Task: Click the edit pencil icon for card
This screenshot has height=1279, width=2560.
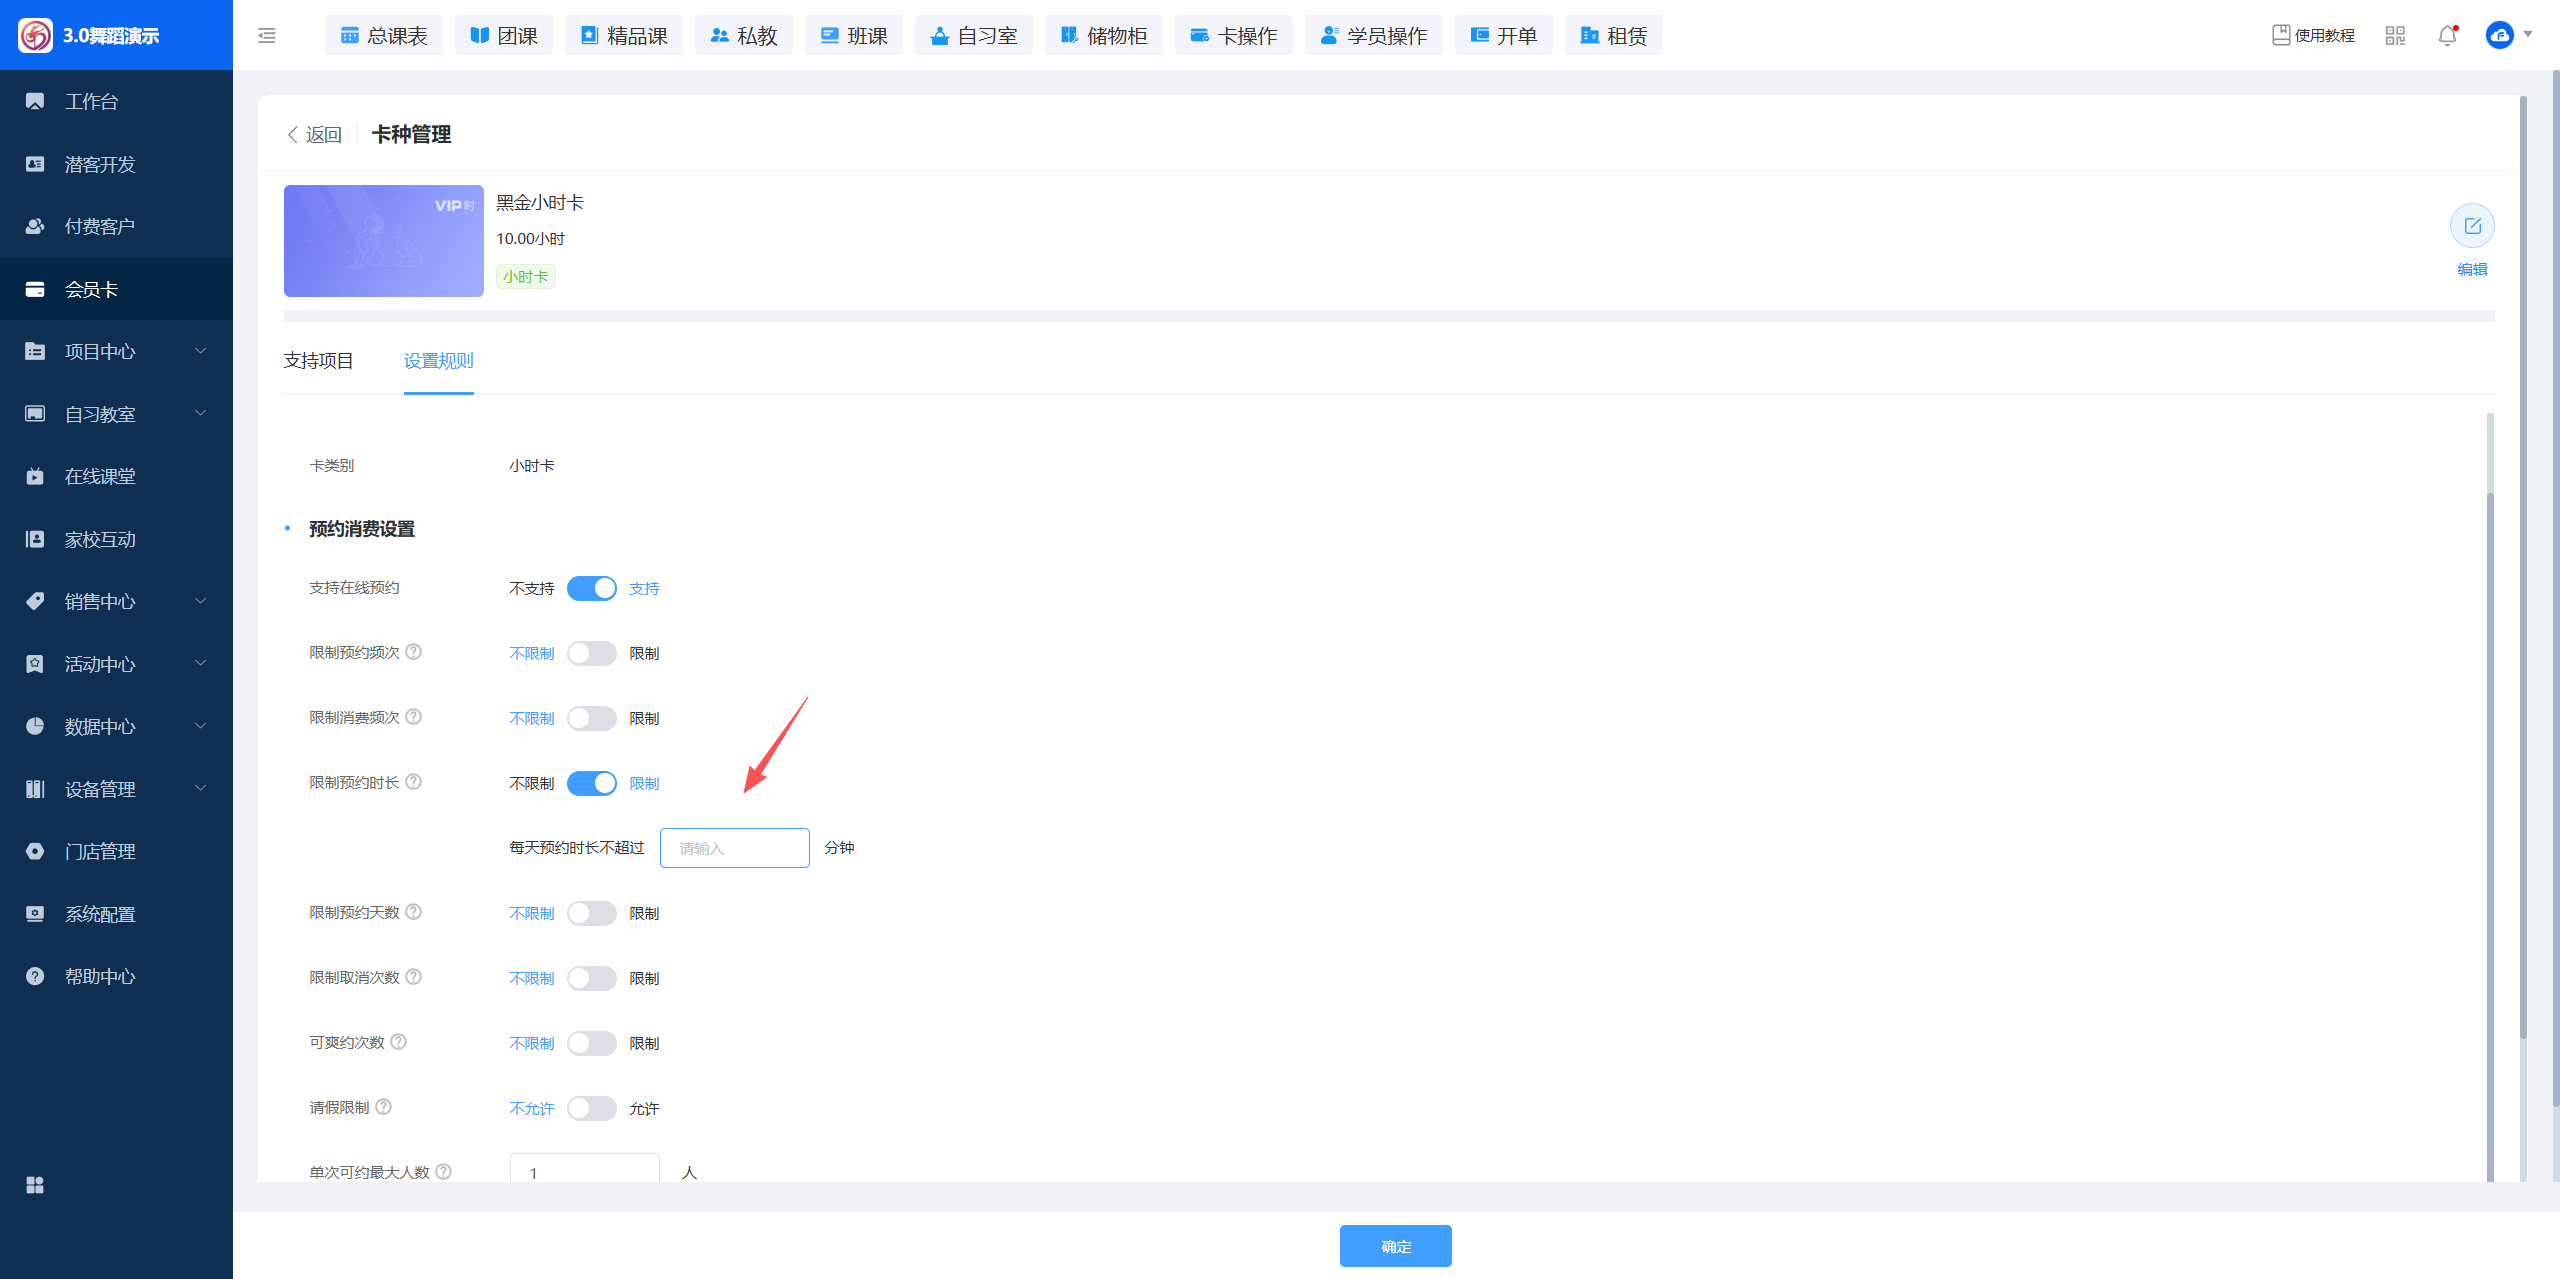Action: 2472,226
